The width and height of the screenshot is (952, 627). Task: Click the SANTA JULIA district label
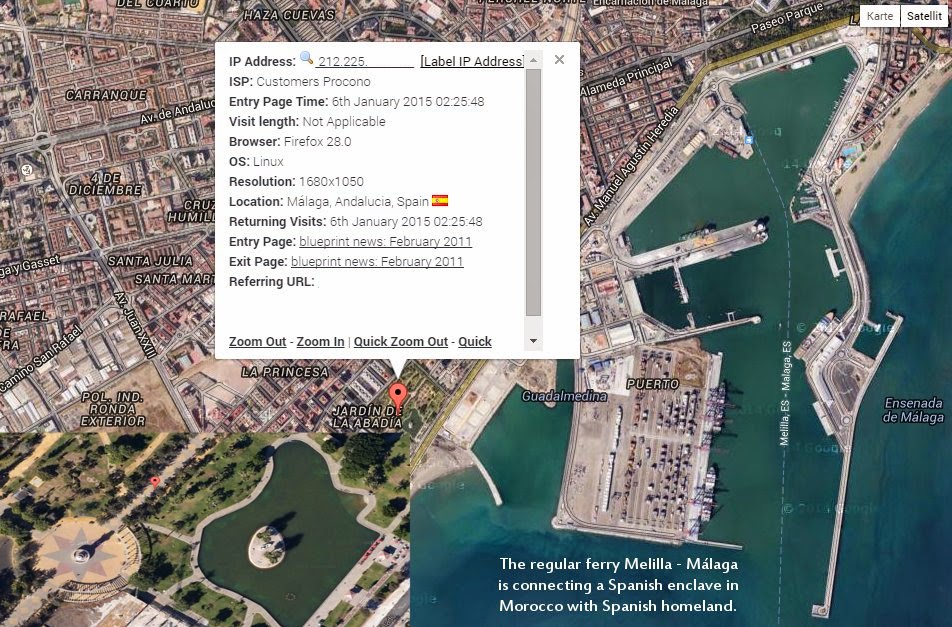point(150,261)
